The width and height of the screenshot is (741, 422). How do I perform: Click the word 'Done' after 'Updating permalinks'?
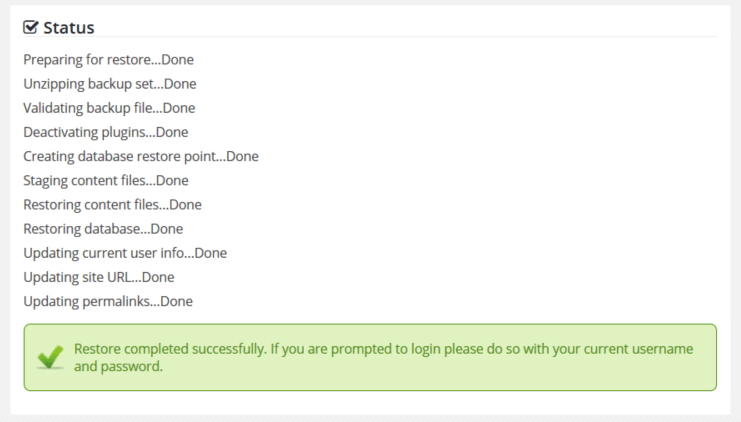click(x=176, y=301)
